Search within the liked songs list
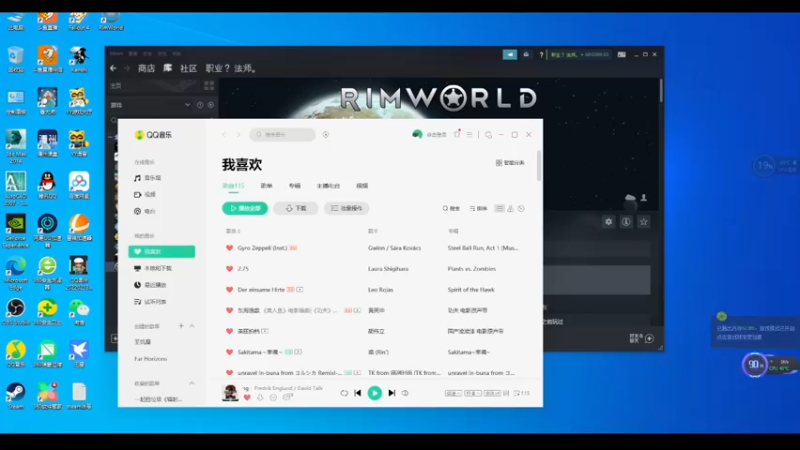The height and width of the screenshot is (450, 800). (451, 209)
